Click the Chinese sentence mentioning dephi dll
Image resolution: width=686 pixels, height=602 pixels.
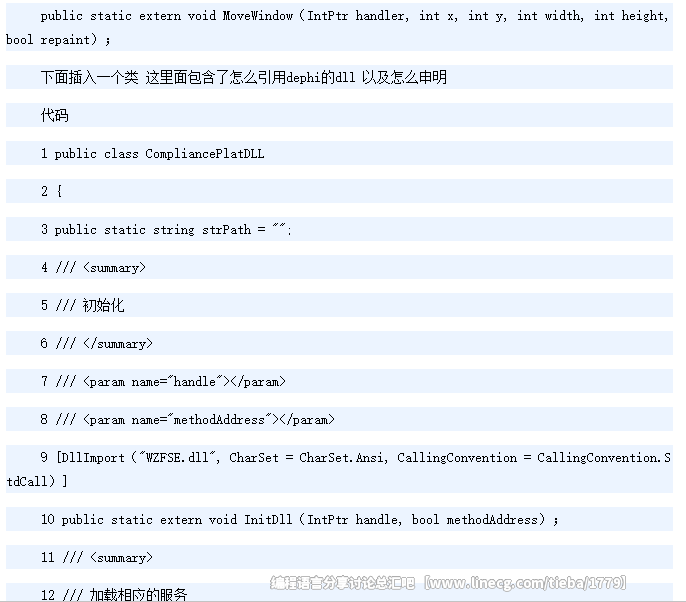[x=243, y=78]
